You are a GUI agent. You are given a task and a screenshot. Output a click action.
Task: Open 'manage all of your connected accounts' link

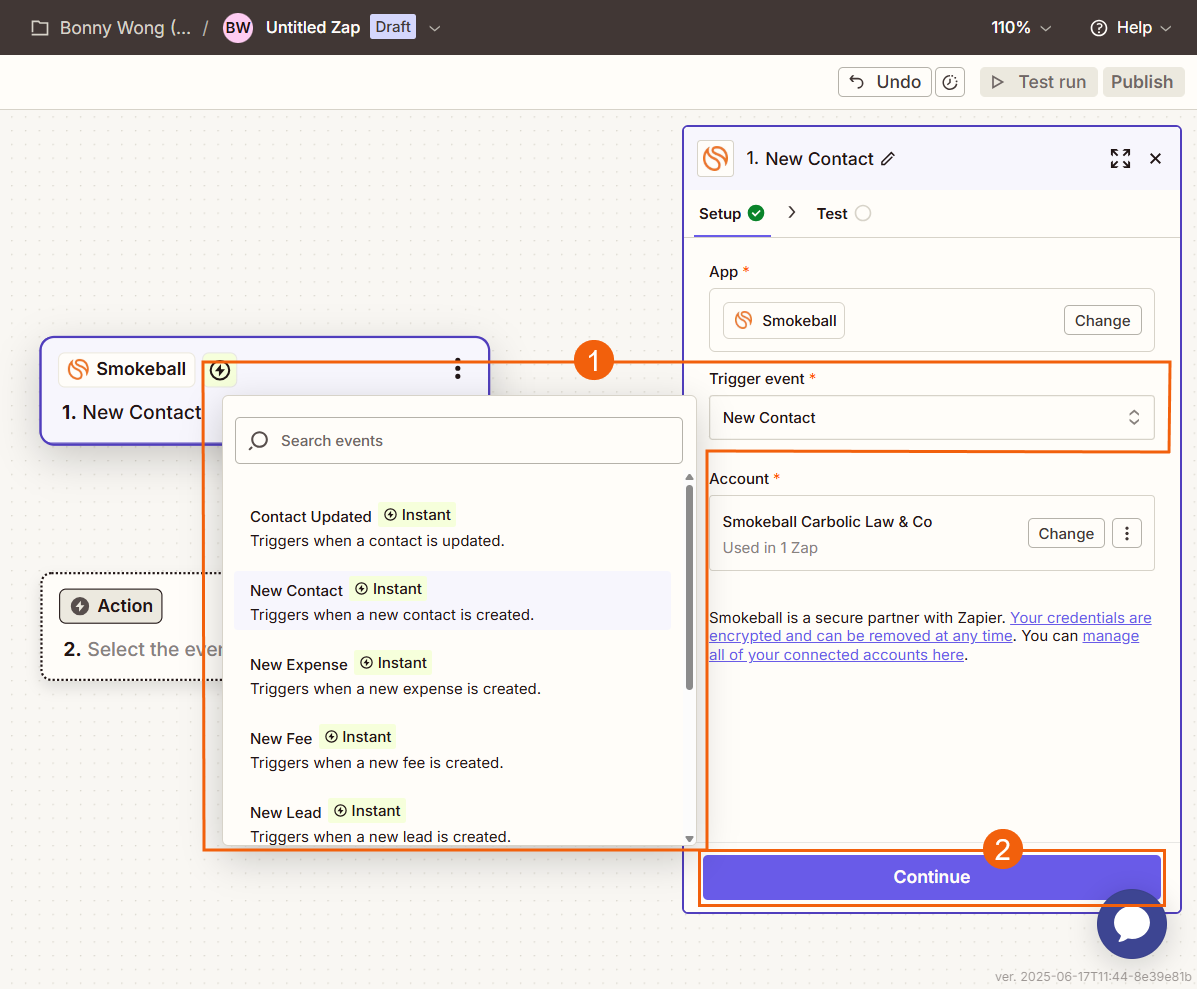(924, 646)
